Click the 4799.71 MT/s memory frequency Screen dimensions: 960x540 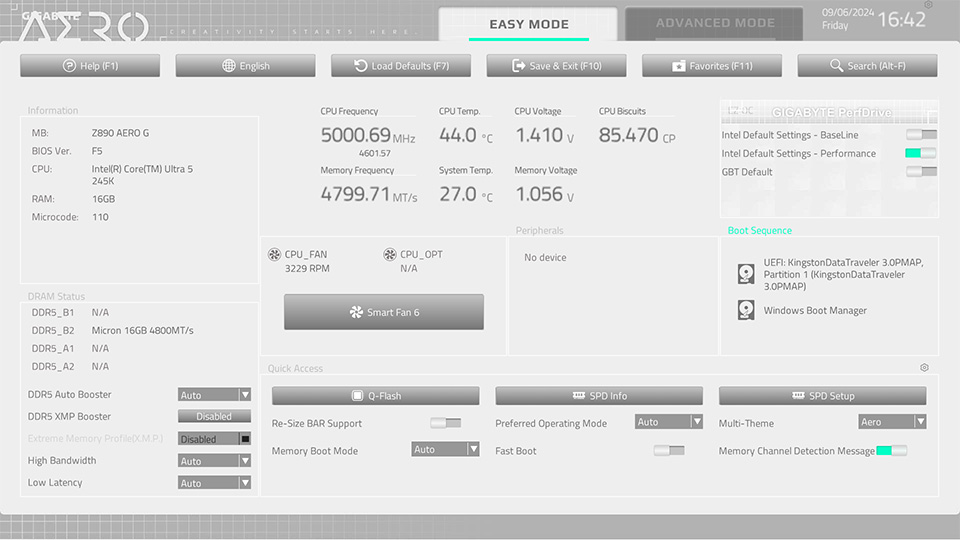(369, 194)
